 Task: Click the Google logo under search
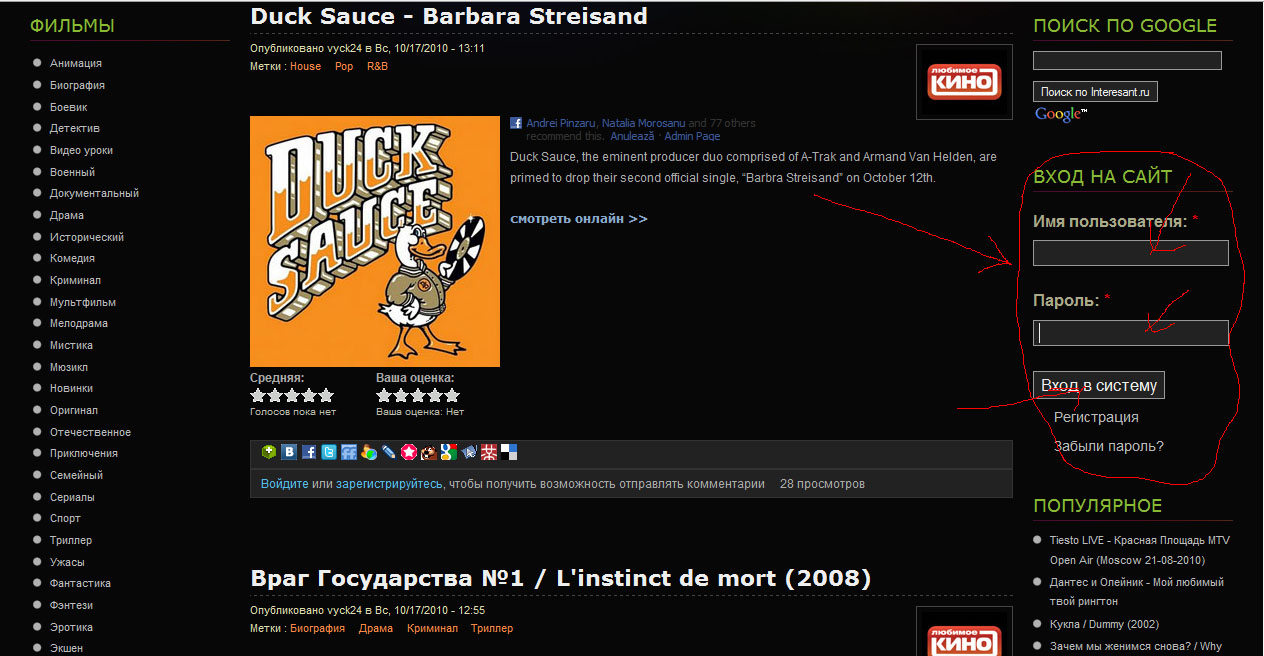click(1060, 115)
